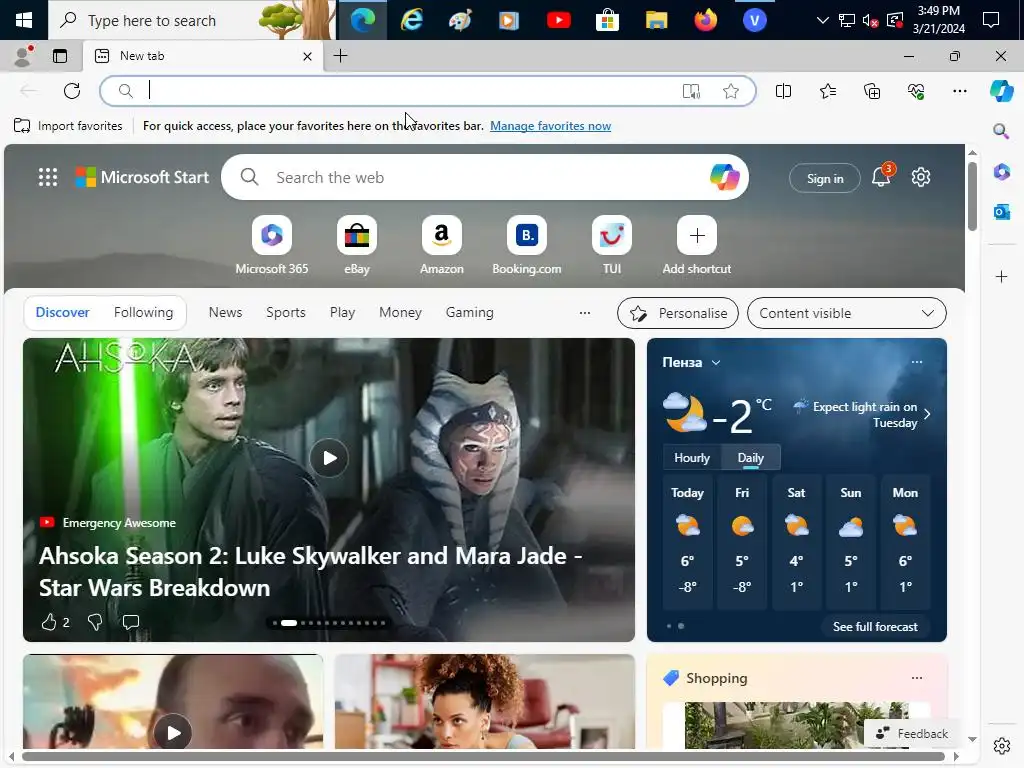This screenshot has width=1024, height=768.
Task: Open the See full forecast link
Action: point(875,627)
